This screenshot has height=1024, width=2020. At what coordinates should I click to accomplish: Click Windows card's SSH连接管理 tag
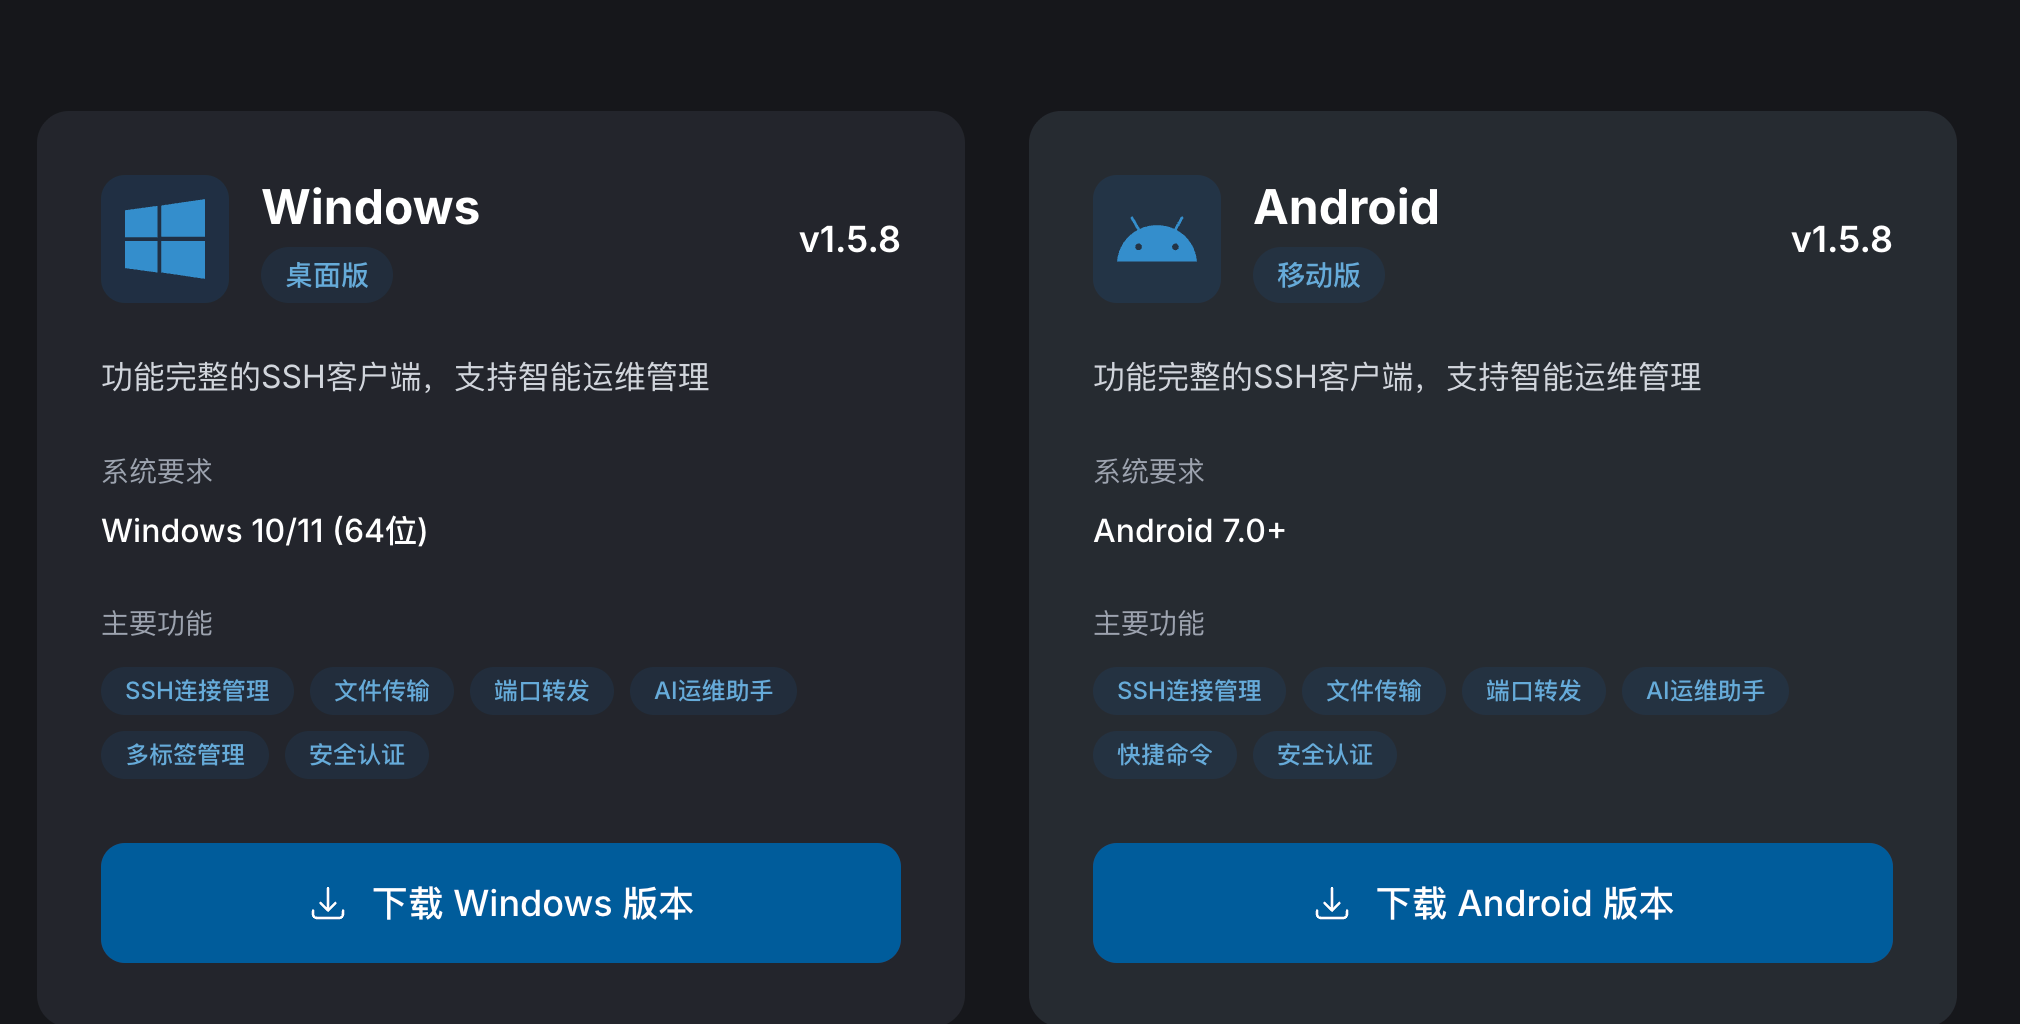pos(197,691)
